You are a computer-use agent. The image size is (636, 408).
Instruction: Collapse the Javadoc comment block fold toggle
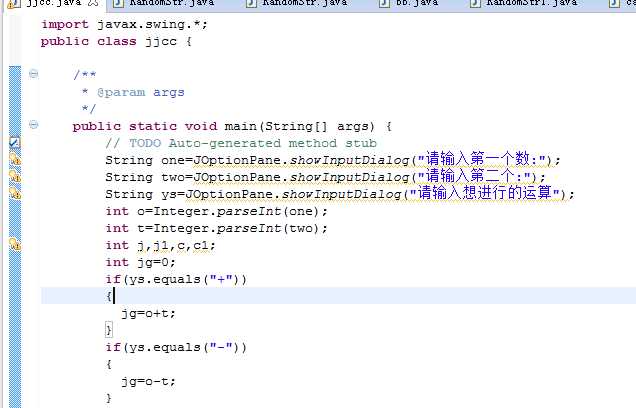pos(34,74)
